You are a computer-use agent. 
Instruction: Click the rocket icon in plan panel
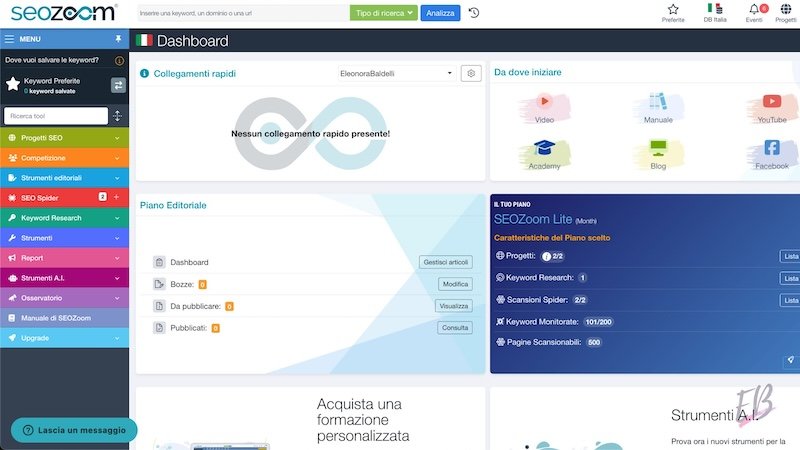click(x=790, y=360)
